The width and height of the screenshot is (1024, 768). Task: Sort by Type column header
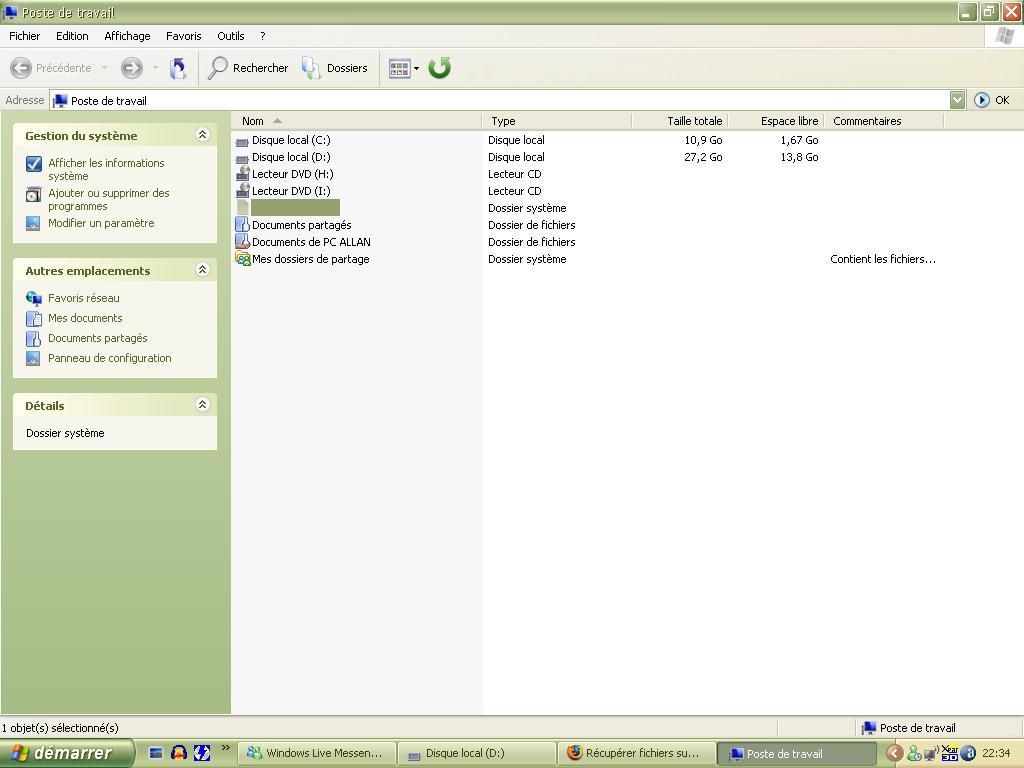point(557,121)
